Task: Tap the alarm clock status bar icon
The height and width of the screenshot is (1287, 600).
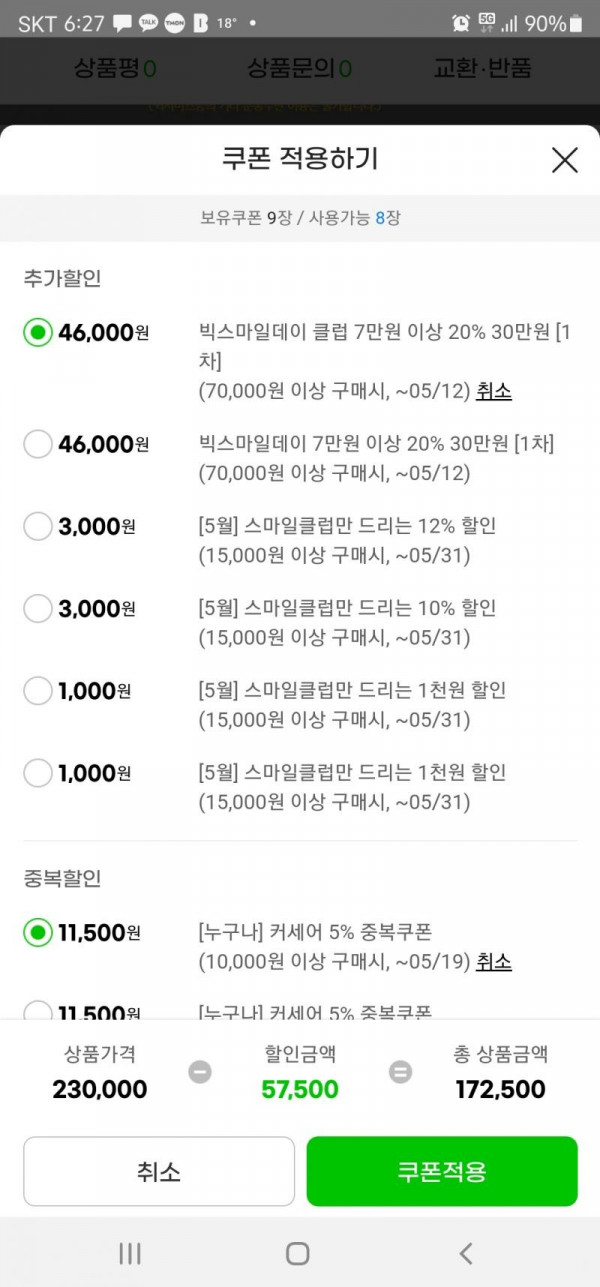Action: (461, 23)
